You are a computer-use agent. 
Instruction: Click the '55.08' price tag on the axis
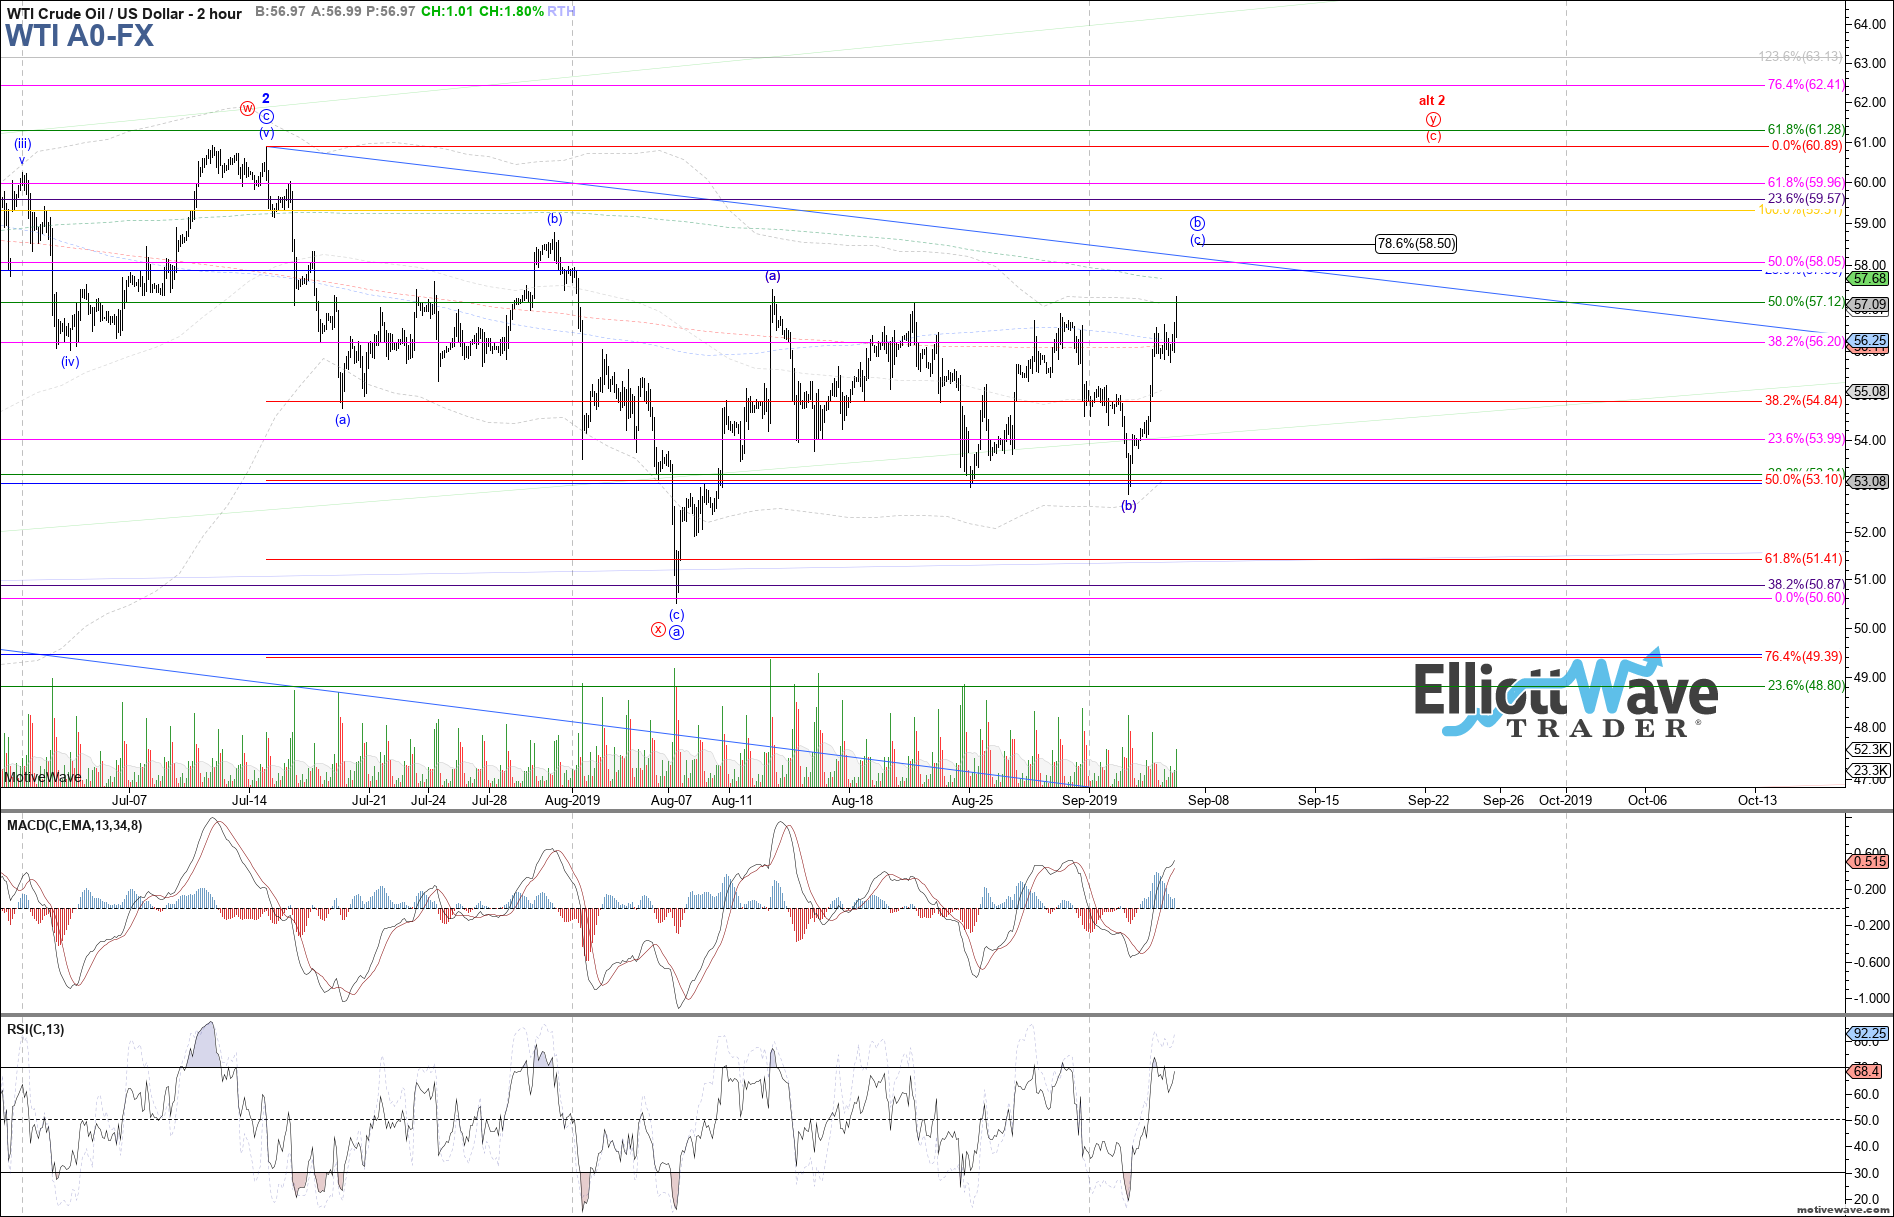(1869, 391)
